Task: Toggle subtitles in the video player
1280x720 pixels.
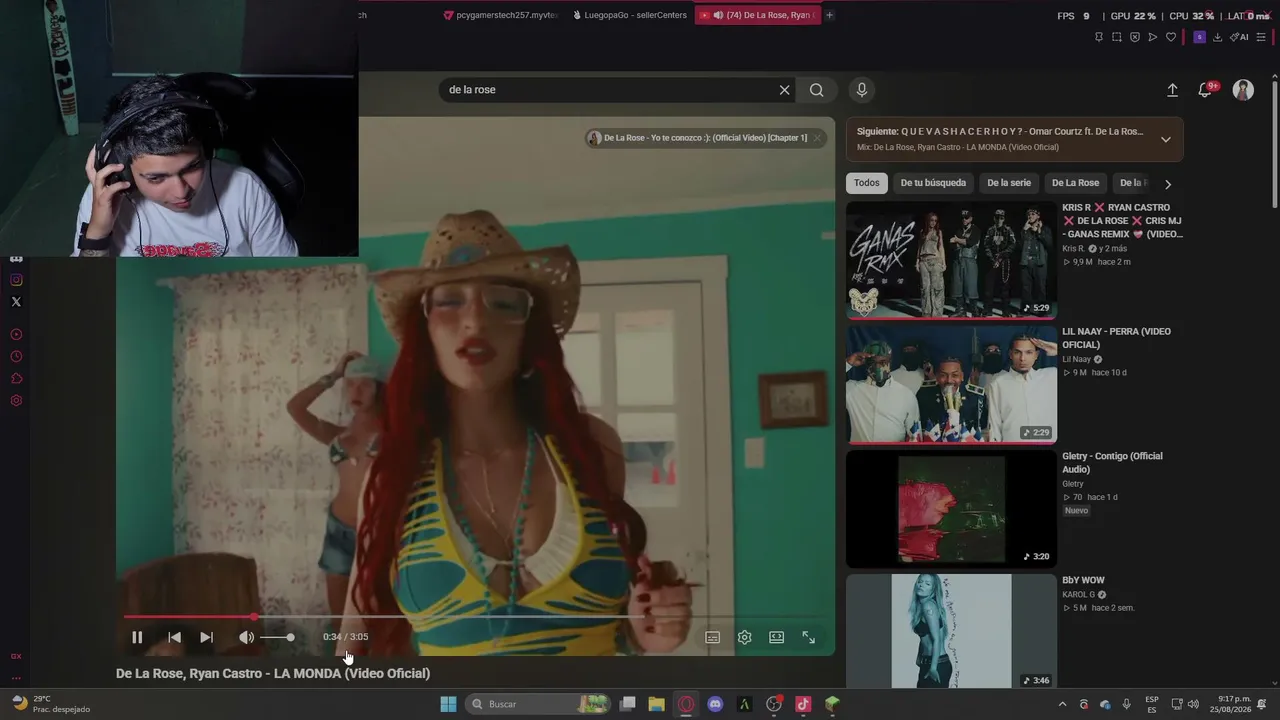Action: click(713, 637)
